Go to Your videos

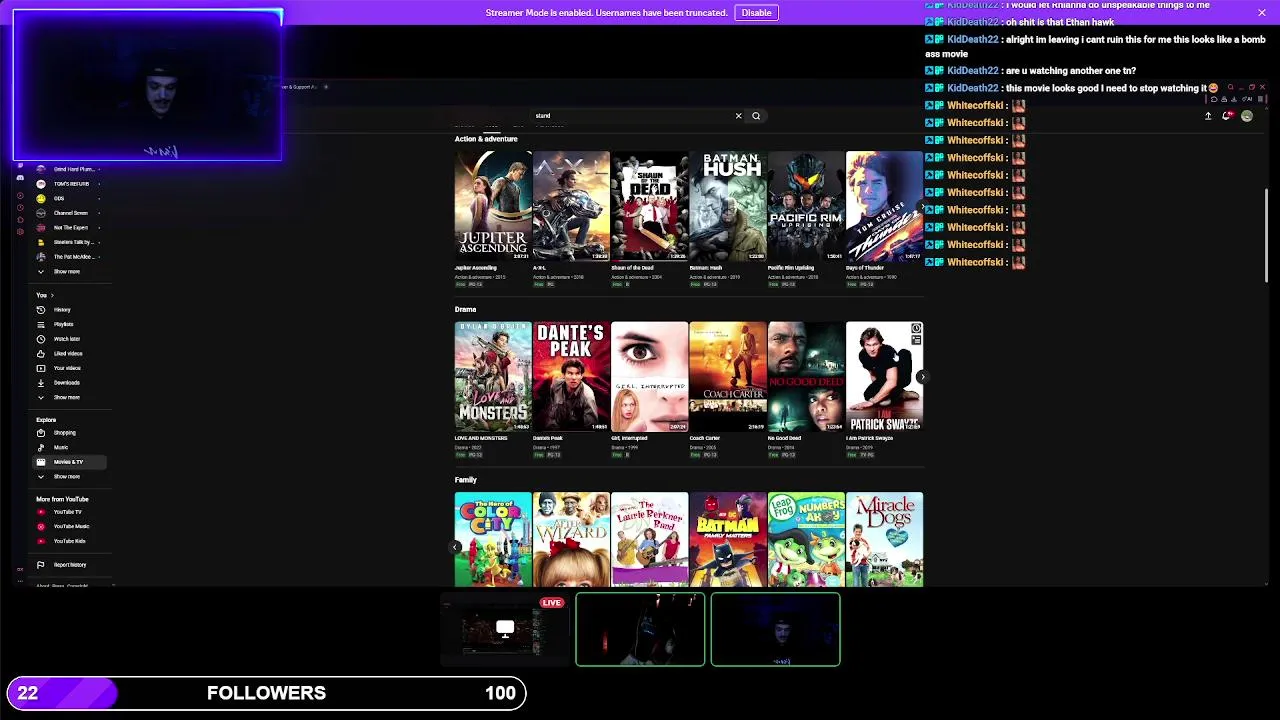coord(70,368)
